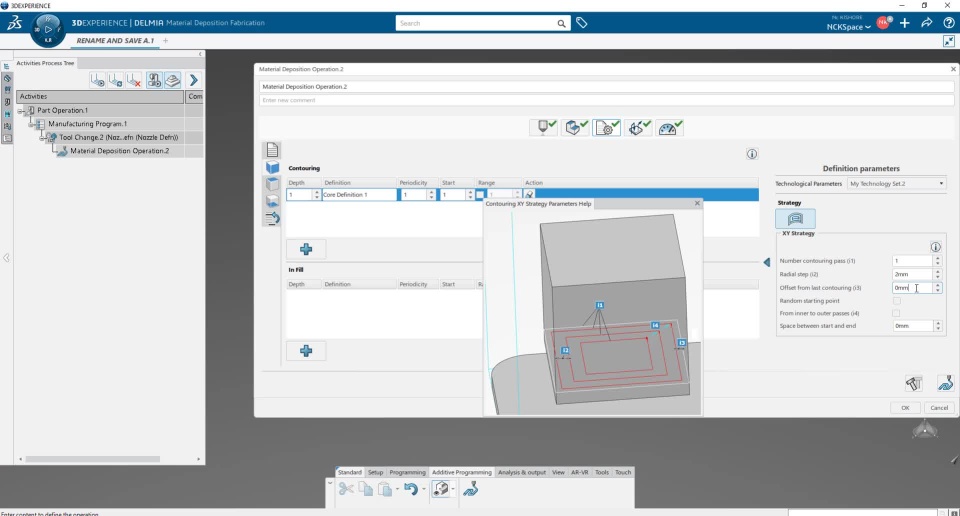Open the Help question mark icon
This screenshot has width=960, height=516.
tap(948, 23)
